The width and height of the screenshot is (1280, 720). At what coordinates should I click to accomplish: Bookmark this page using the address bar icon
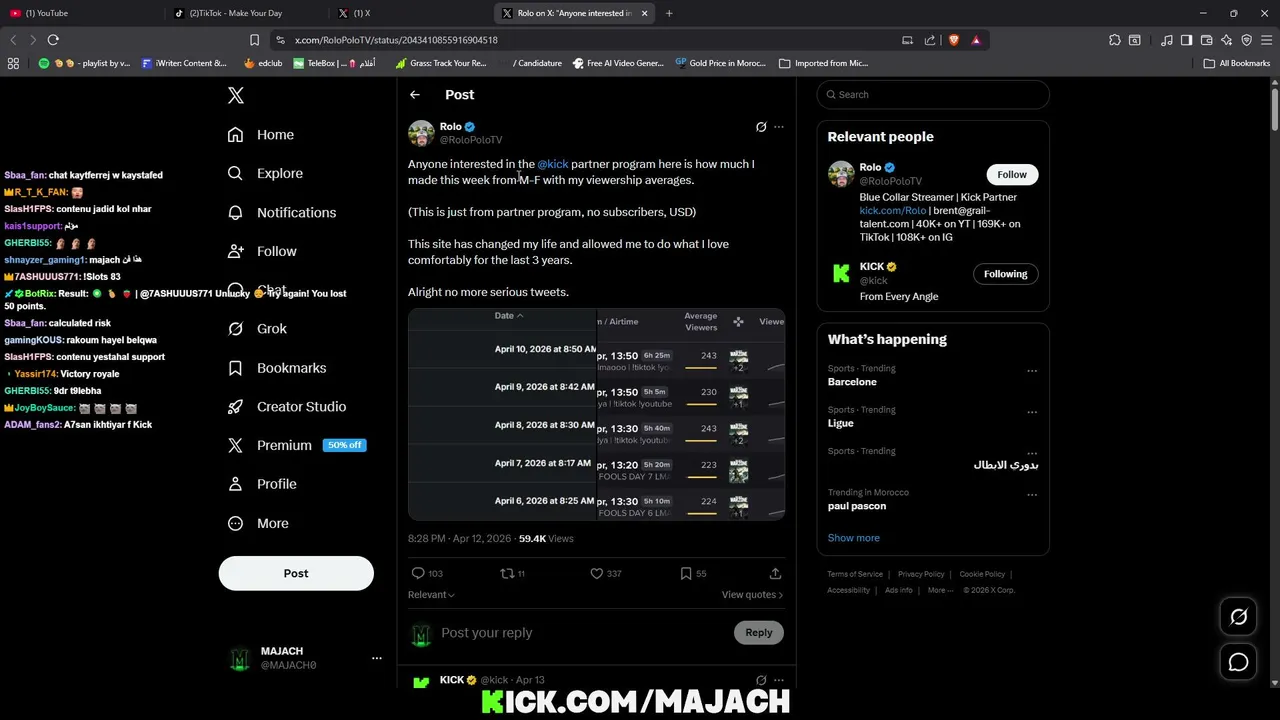[x=254, y=40]
